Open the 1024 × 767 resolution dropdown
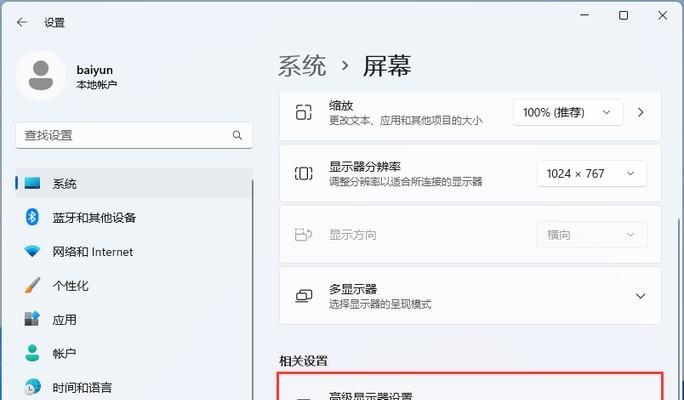684x400 pixels. tap(591, 173)
